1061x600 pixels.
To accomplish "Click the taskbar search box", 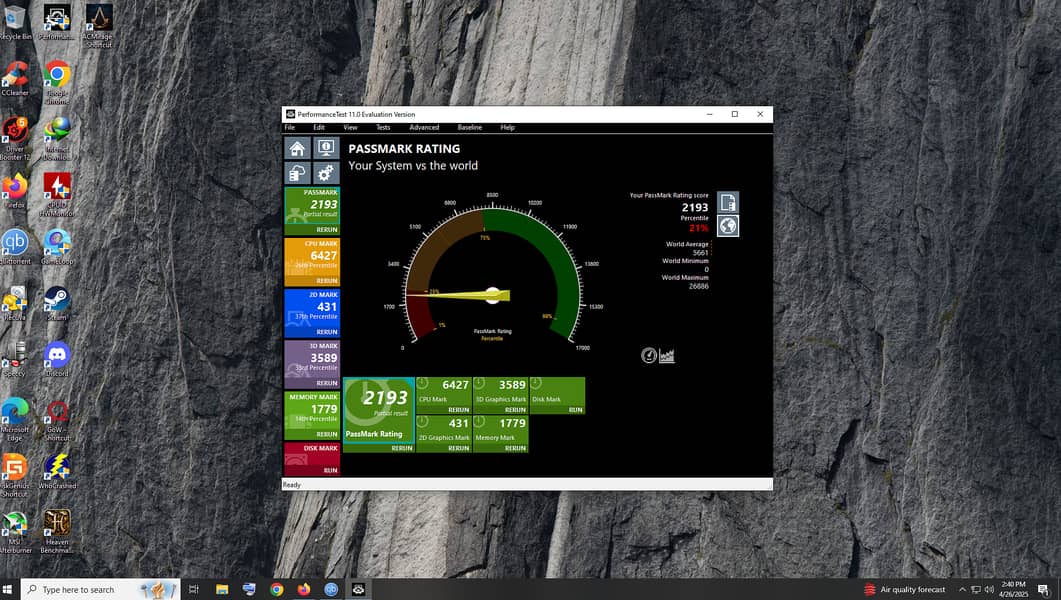I will (101, 589).
